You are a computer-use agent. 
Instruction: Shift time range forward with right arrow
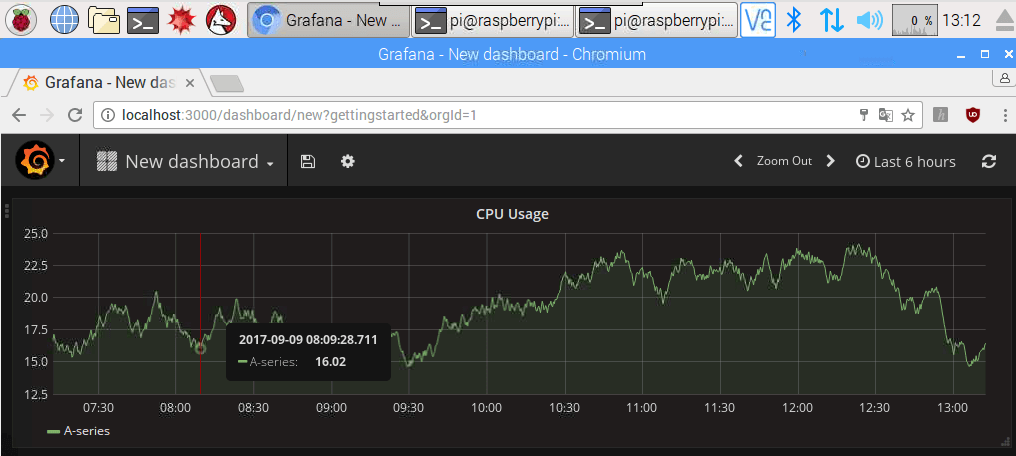(x=830, y=161)
